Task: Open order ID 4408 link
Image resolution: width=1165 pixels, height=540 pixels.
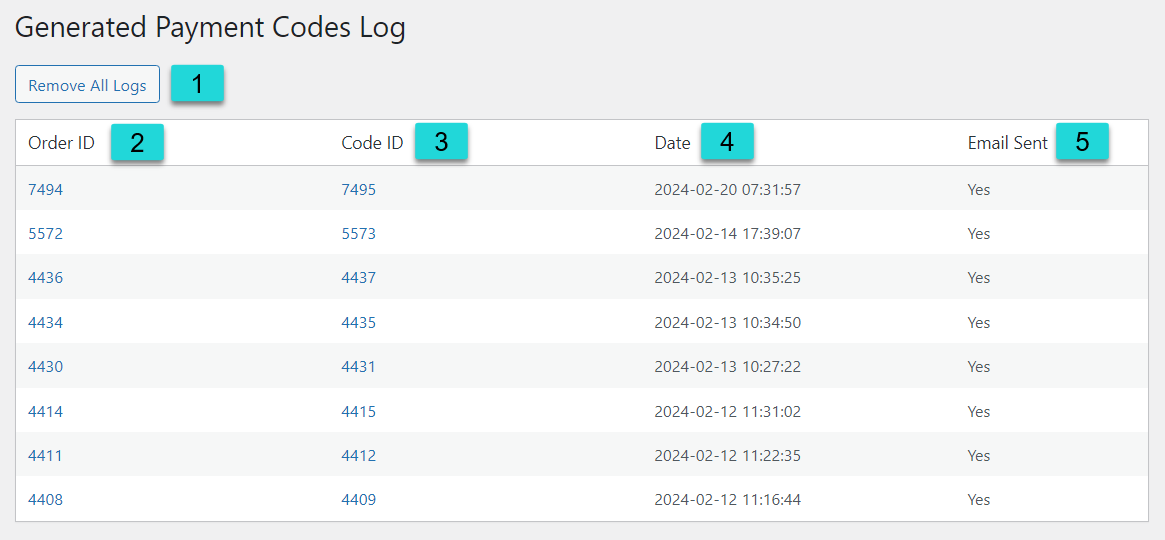Action: [45, 500]
